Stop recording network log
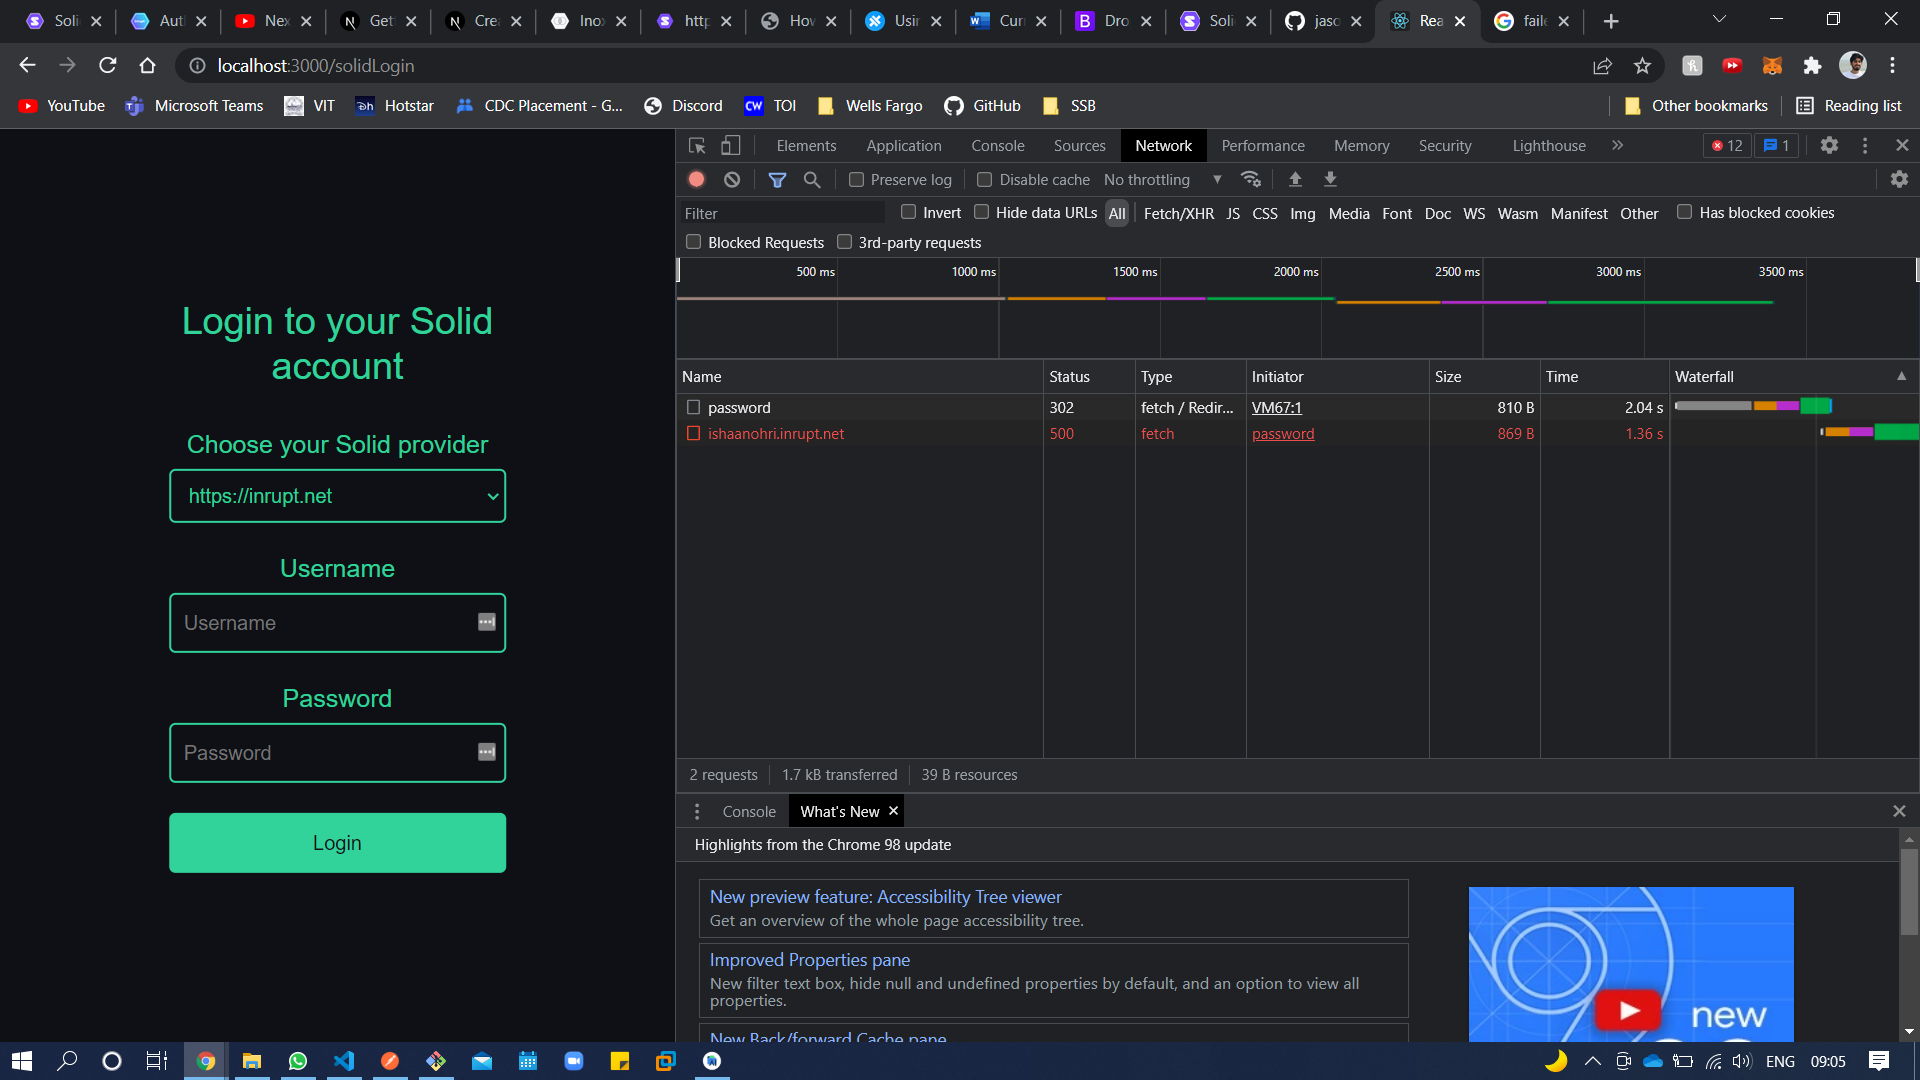1920x1080 pixels. tap(697, 180)
